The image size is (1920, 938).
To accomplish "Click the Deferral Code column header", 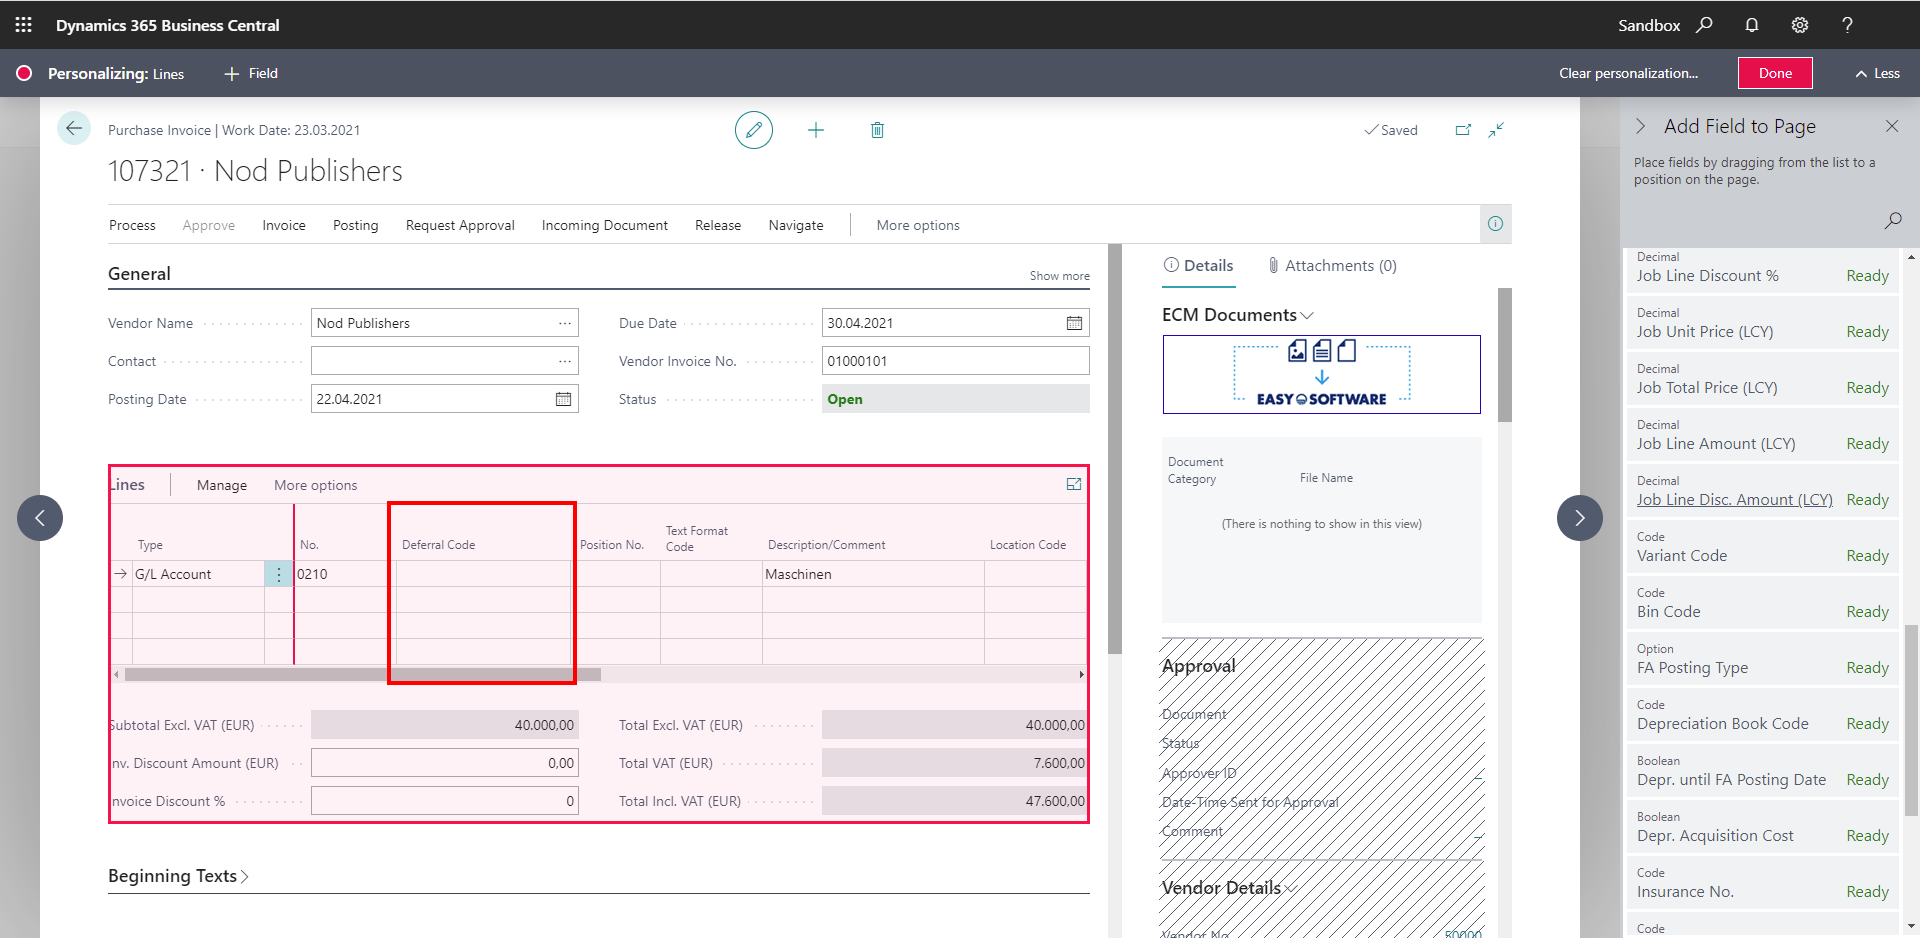I will (x=438, y=545).
